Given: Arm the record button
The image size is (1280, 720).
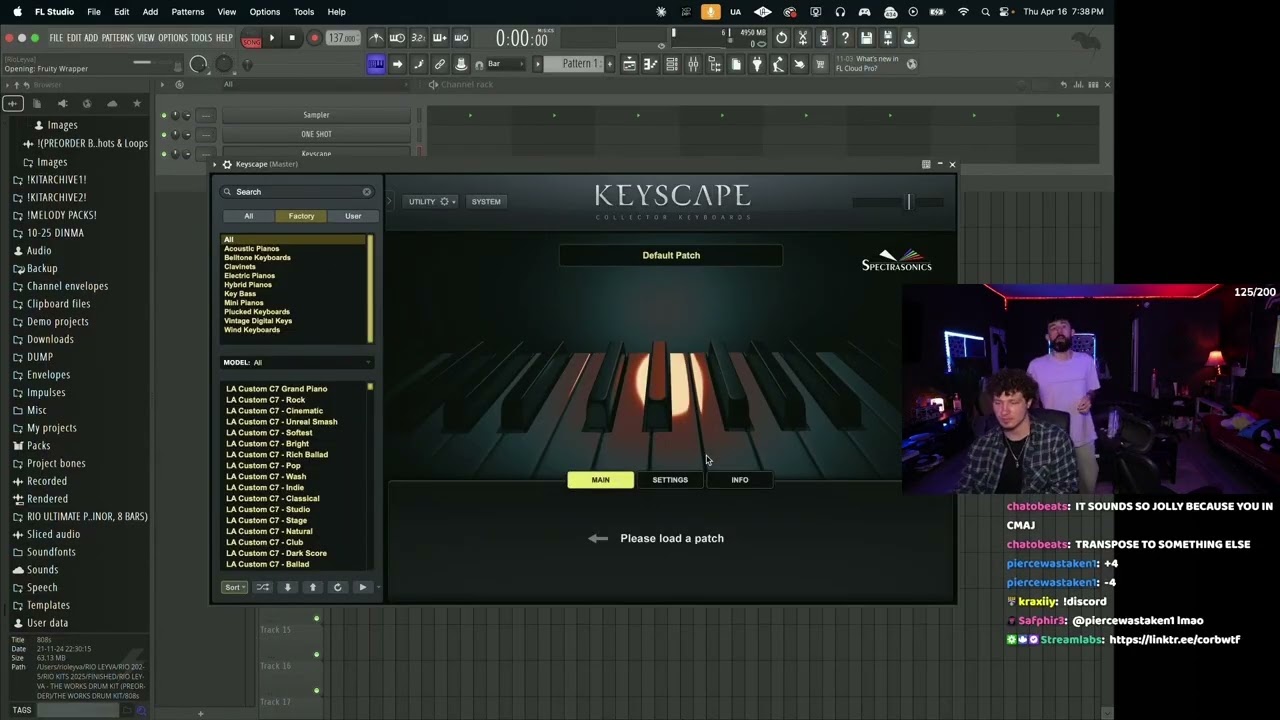Looking at the screenshot, I should pos(314,38).
